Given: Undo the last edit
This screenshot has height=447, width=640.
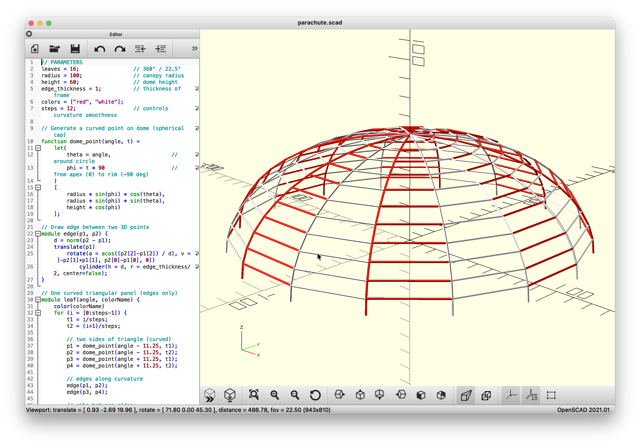Looking at the screenshot, I should point(100,49).
